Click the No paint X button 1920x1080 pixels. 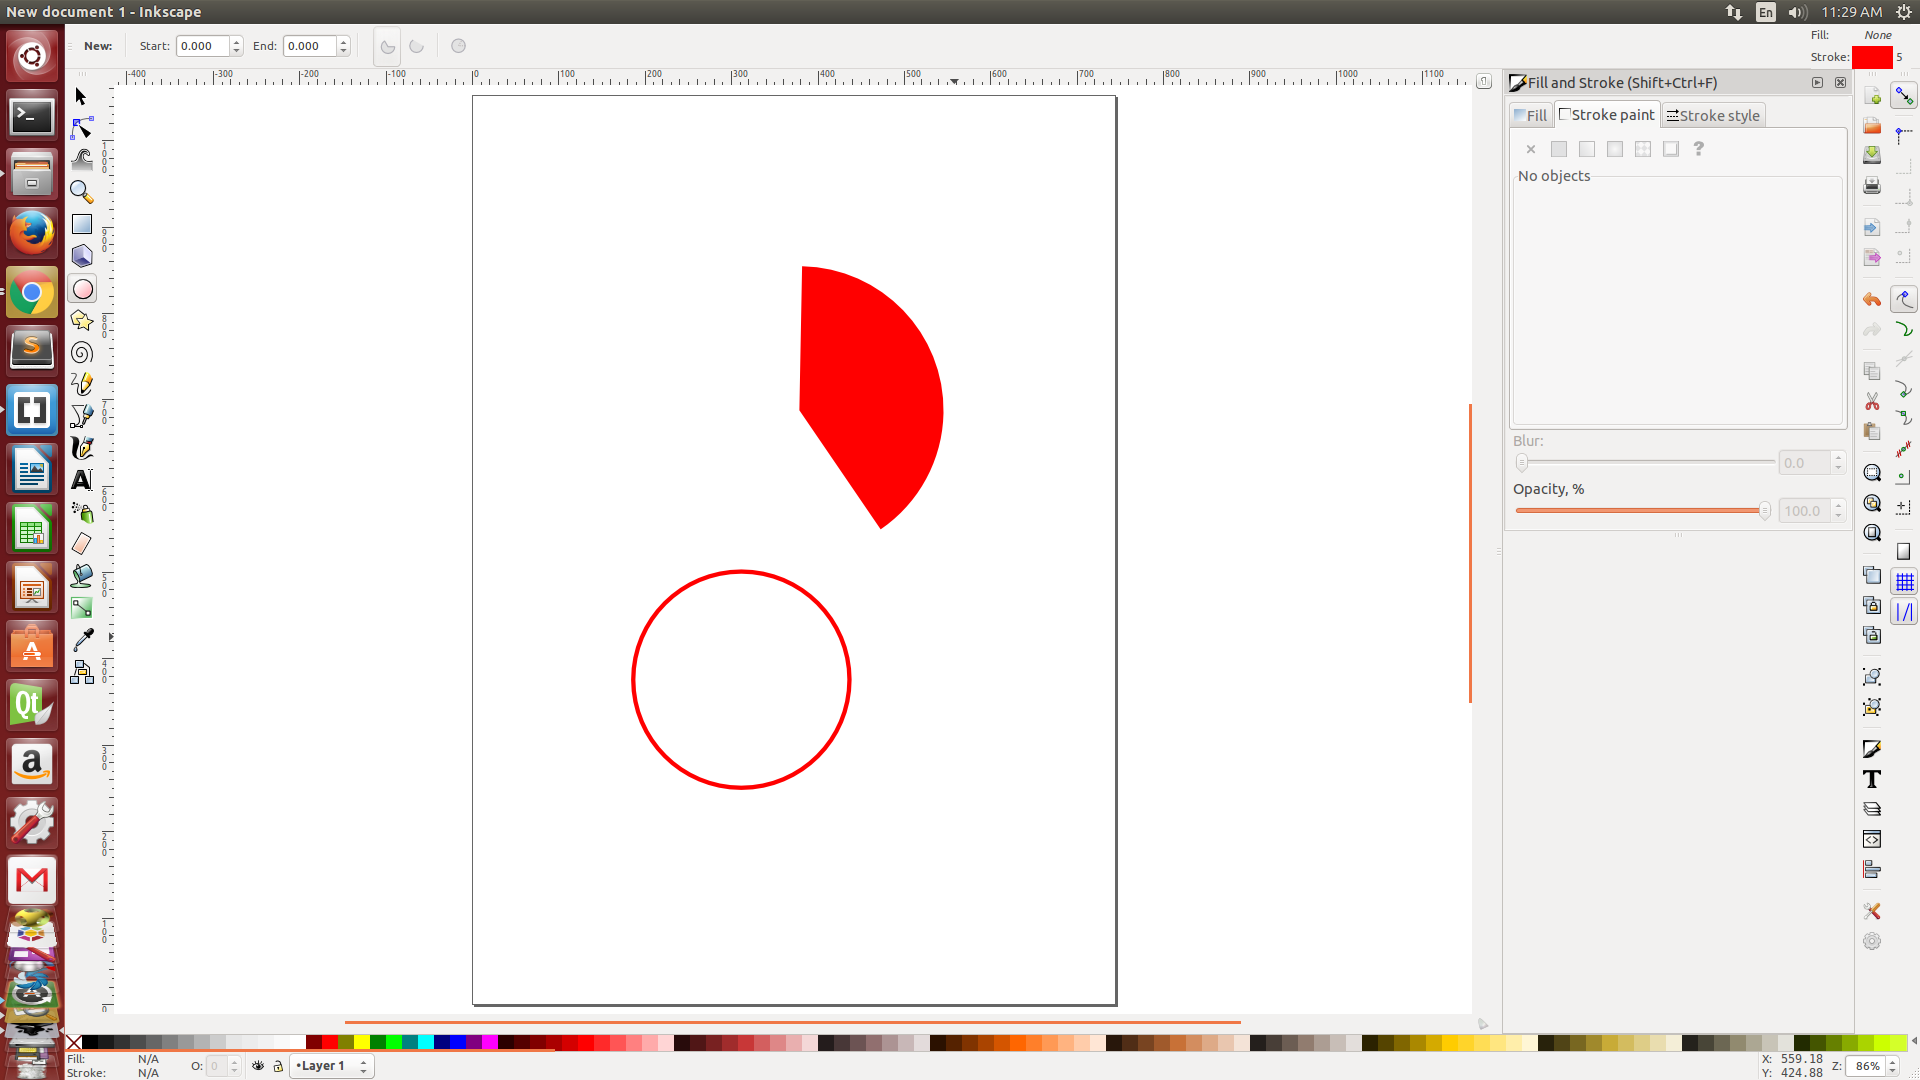tap(1530, 149)
